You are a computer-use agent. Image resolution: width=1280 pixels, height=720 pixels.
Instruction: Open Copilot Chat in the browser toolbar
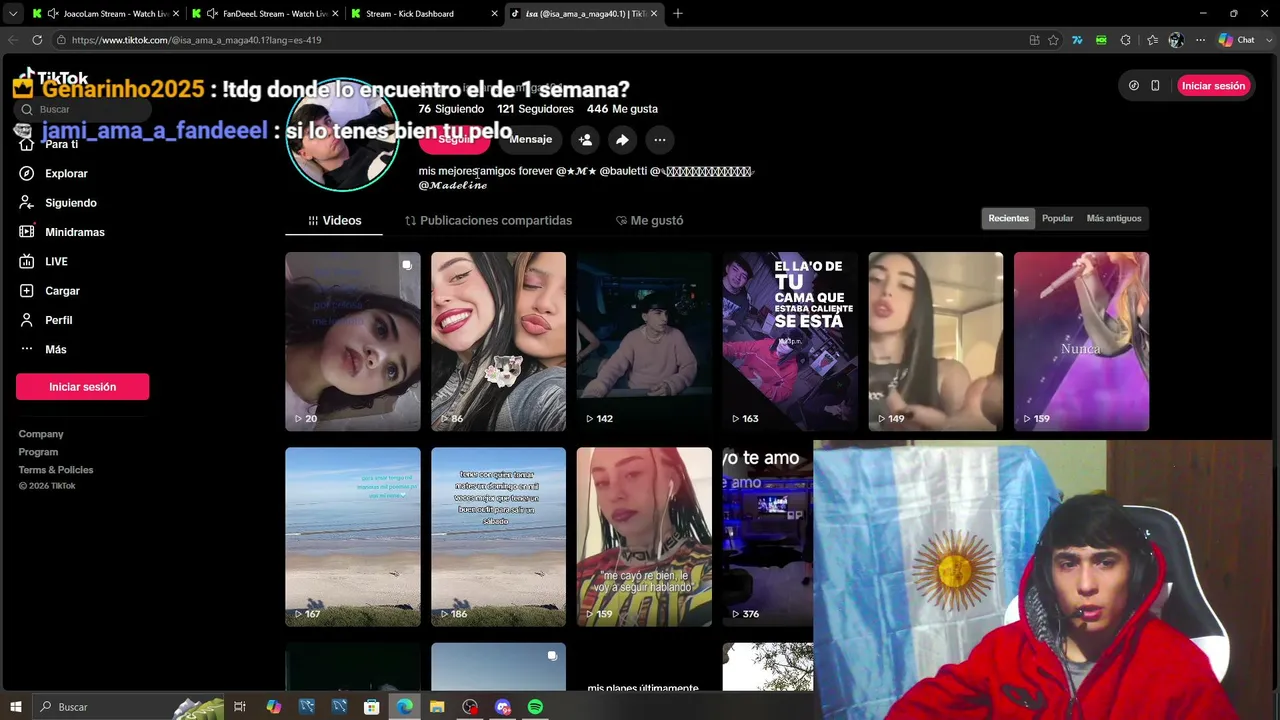1237,40
